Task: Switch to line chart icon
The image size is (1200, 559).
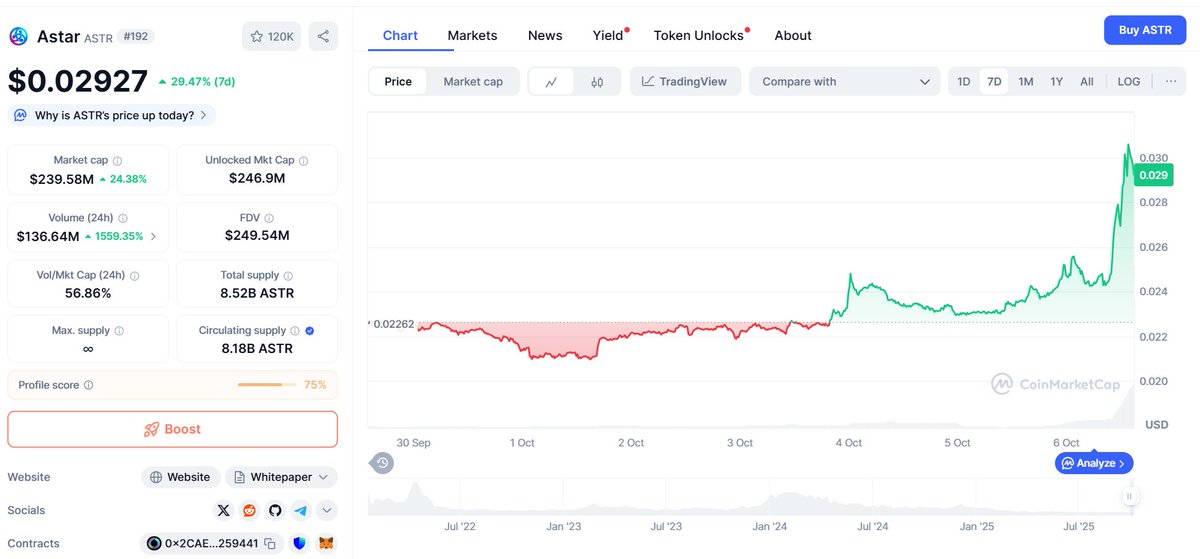Action: tap(551, 82)
